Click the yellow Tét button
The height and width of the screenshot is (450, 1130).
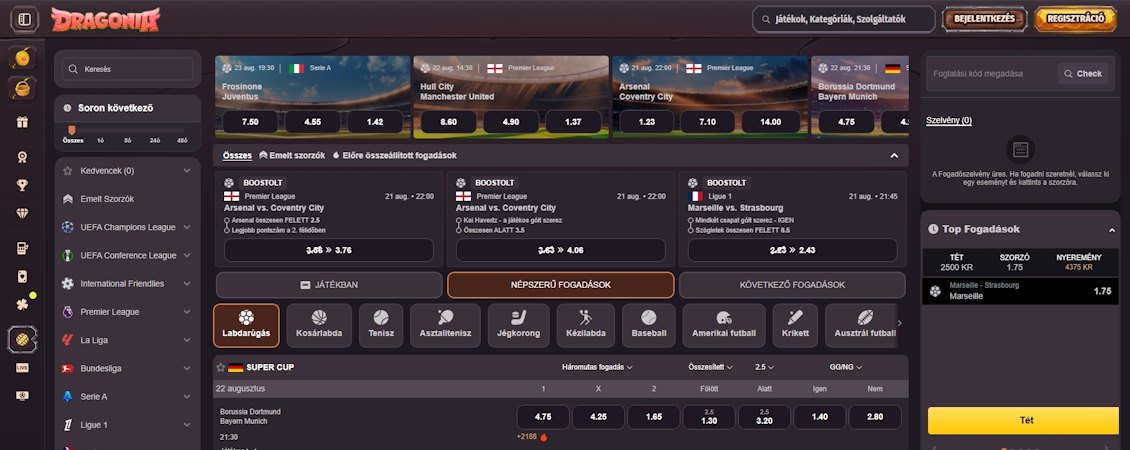click(x=1023, y=420)
